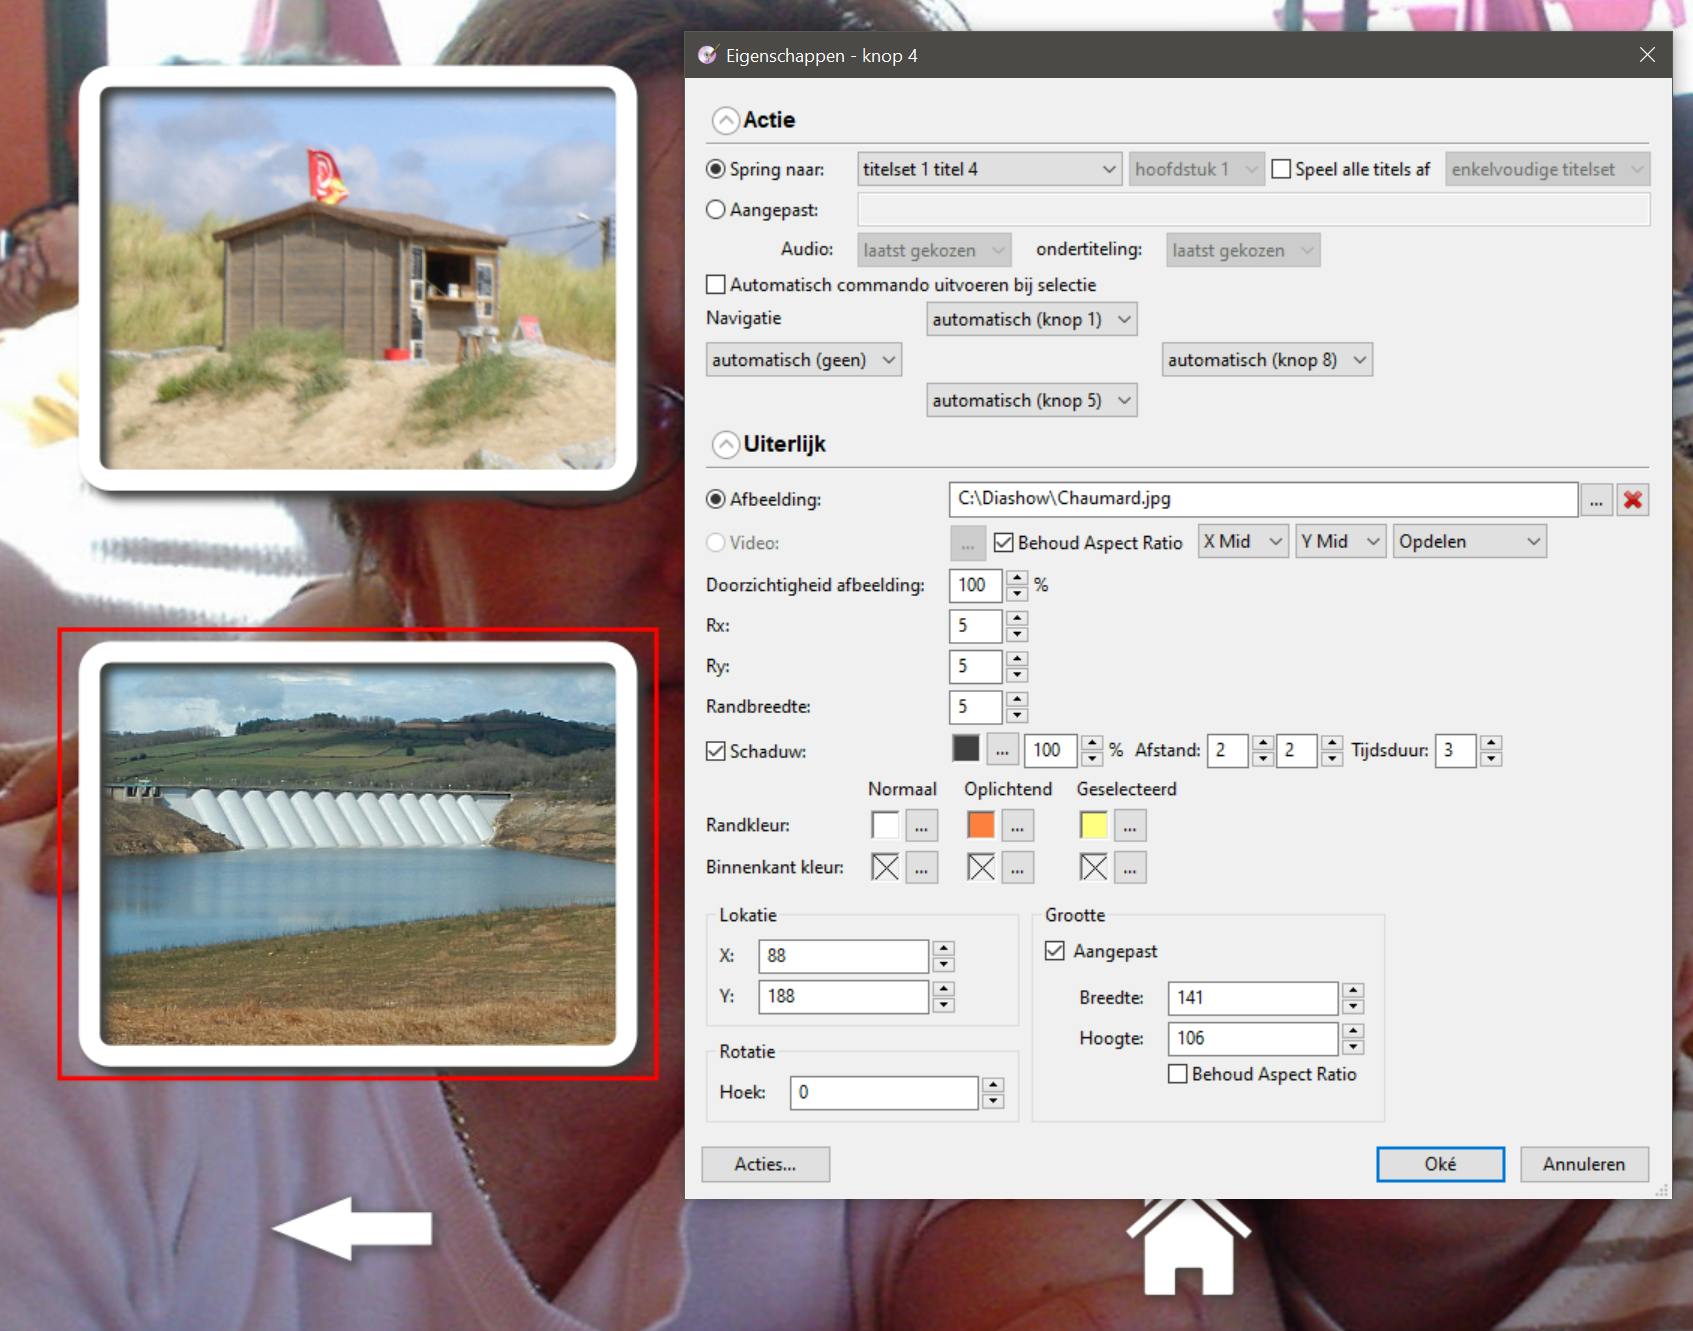Image resolution: width=1693 pixels, height=1331 pixels.
Task: Open the Acties... menu button
Action: point(765,1164)
